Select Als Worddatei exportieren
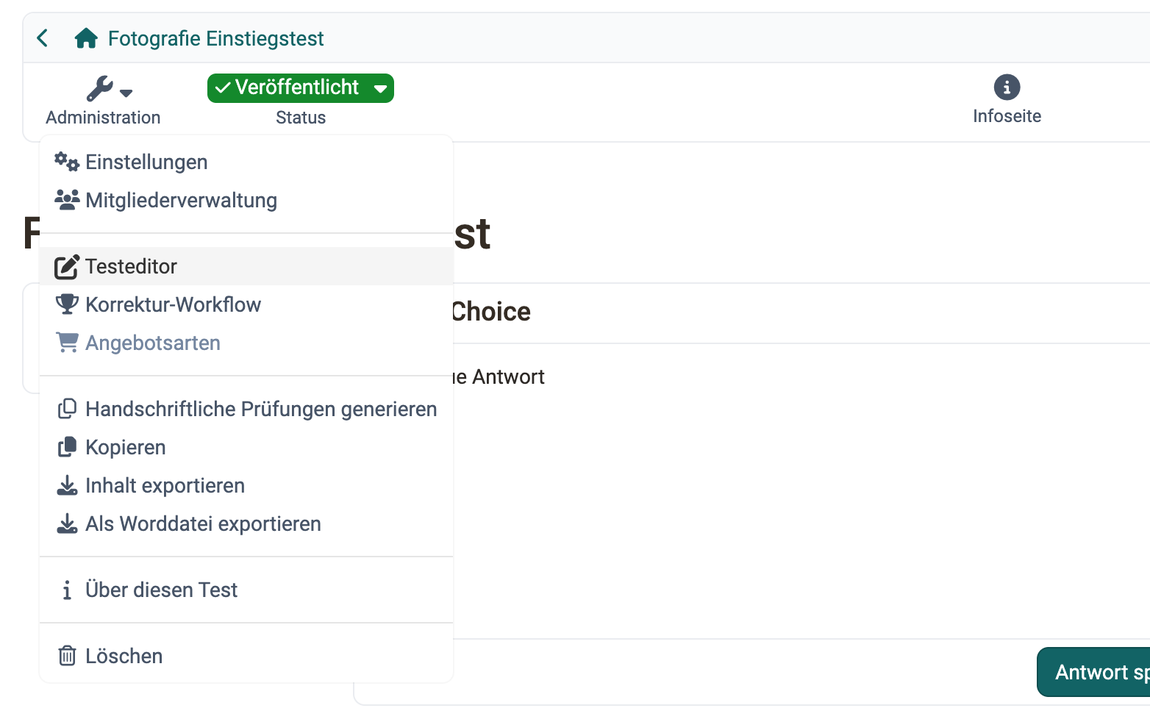This screenshot has height=722, width=1150. [x=246, y=523]
